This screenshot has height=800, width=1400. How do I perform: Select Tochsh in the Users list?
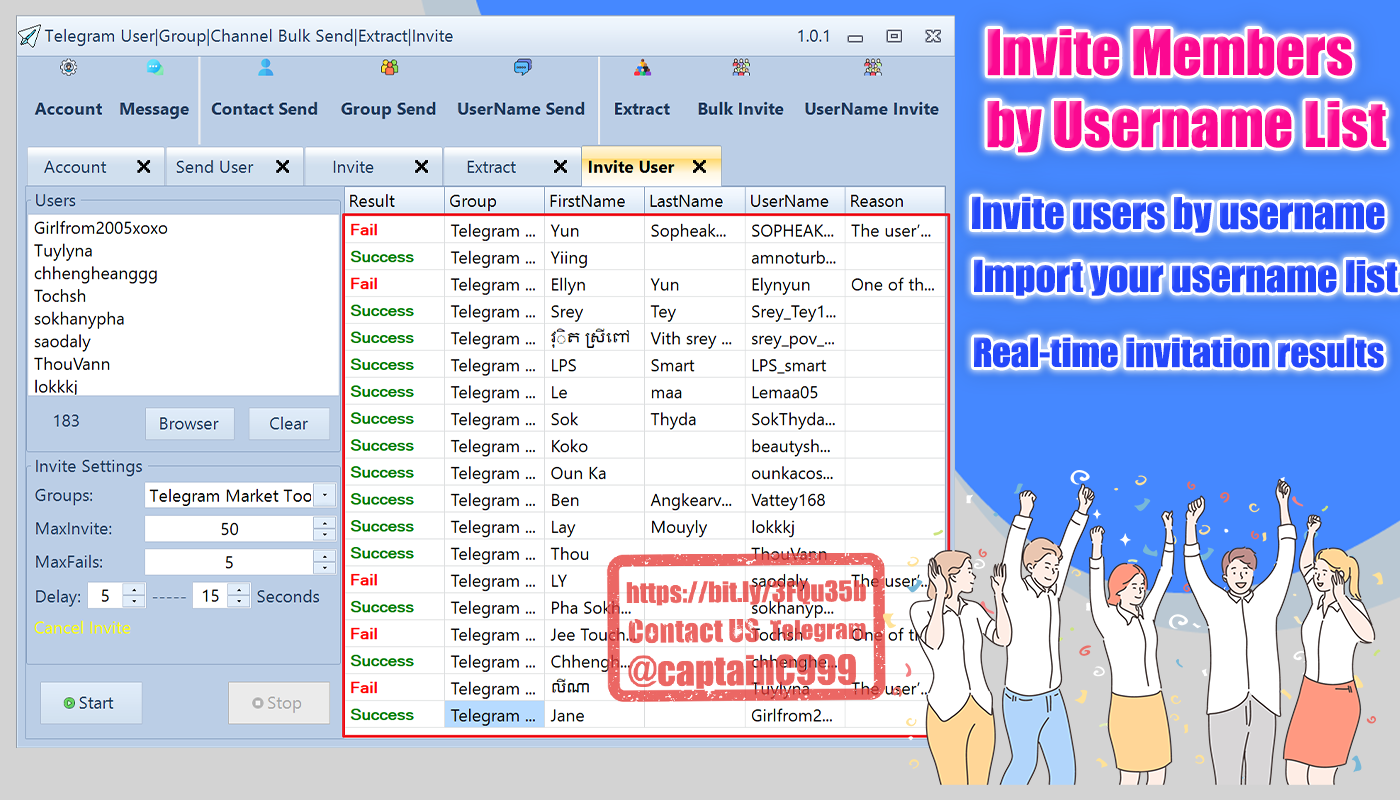click(60, 296)
